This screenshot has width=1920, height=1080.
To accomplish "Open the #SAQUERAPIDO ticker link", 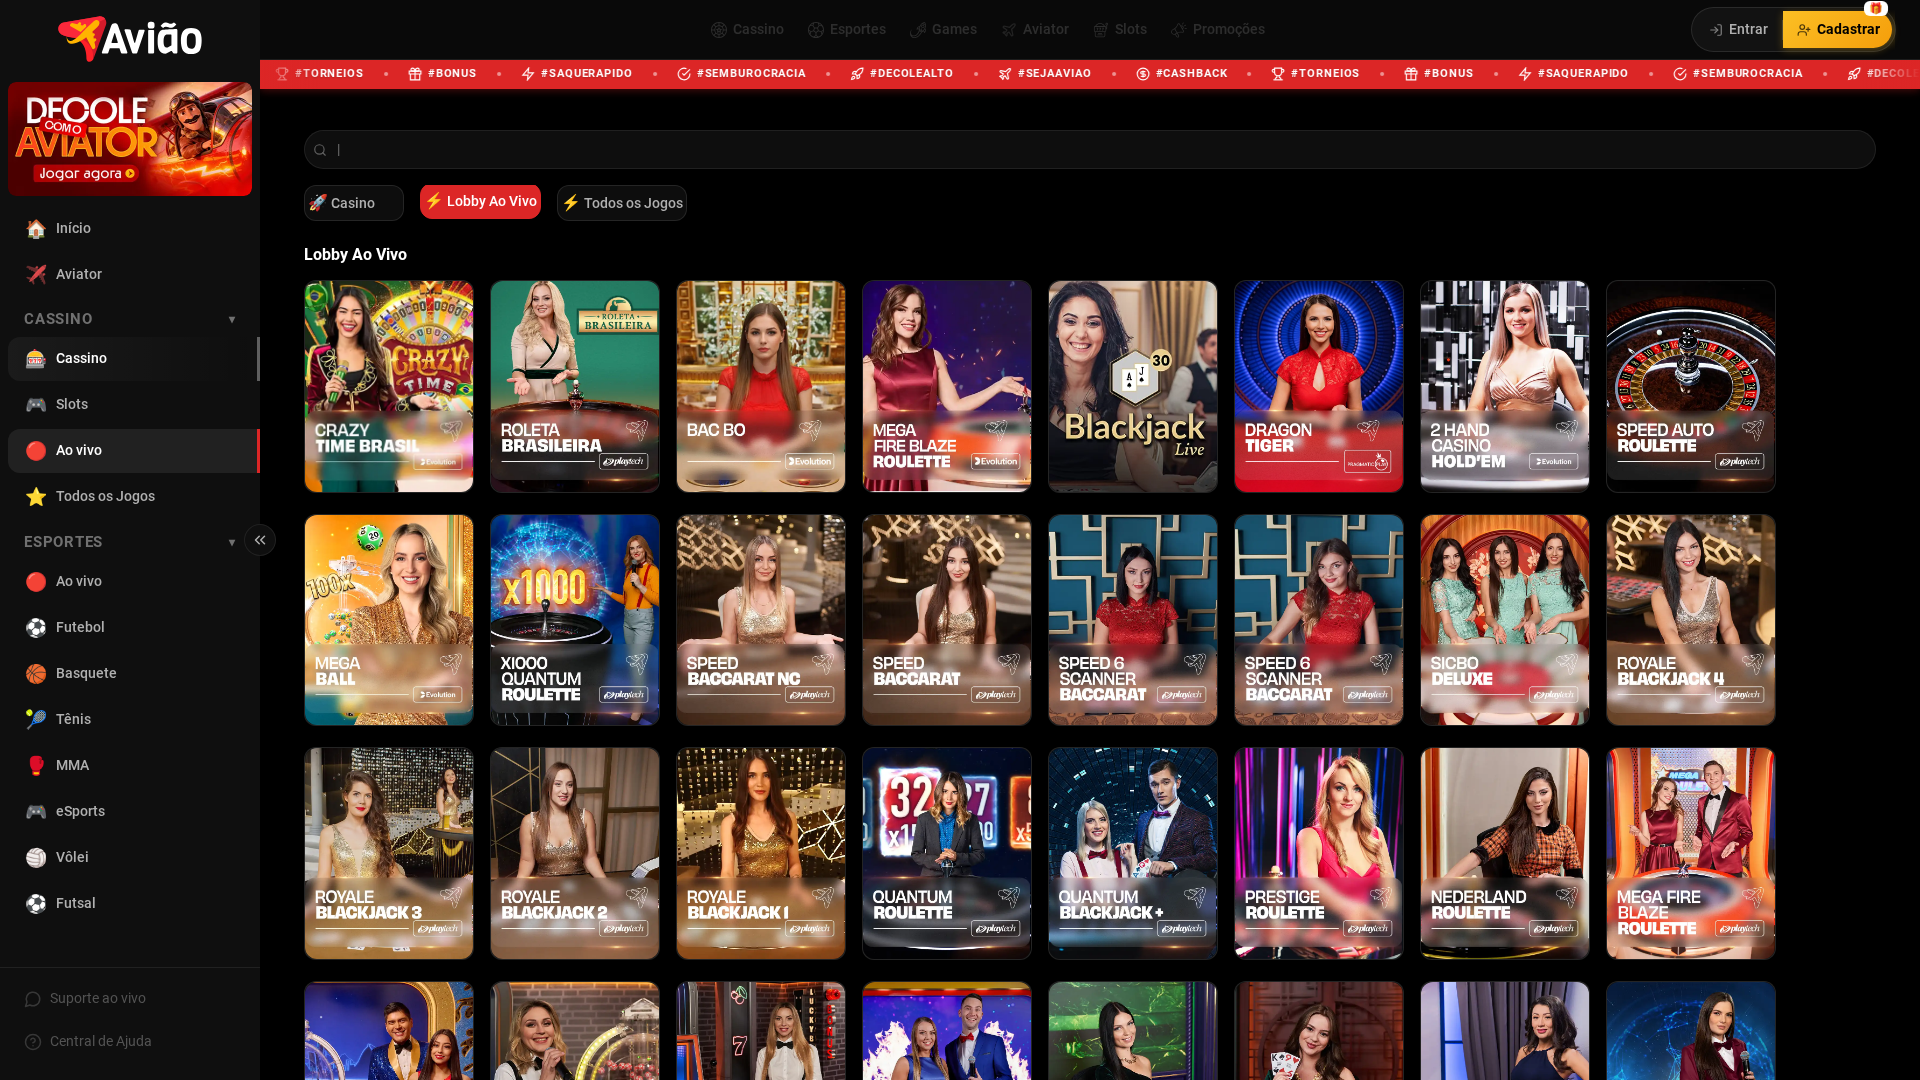I will pyautogui.click(x=576, y=74).
